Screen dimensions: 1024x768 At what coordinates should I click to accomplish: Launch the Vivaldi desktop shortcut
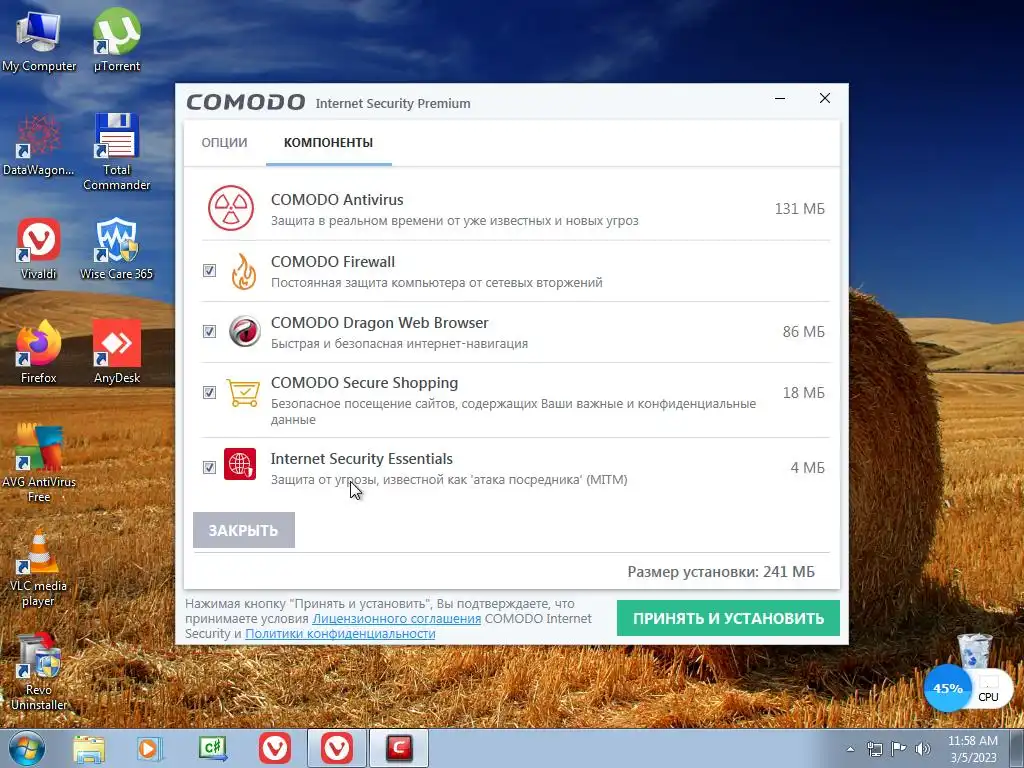point(39,248)
